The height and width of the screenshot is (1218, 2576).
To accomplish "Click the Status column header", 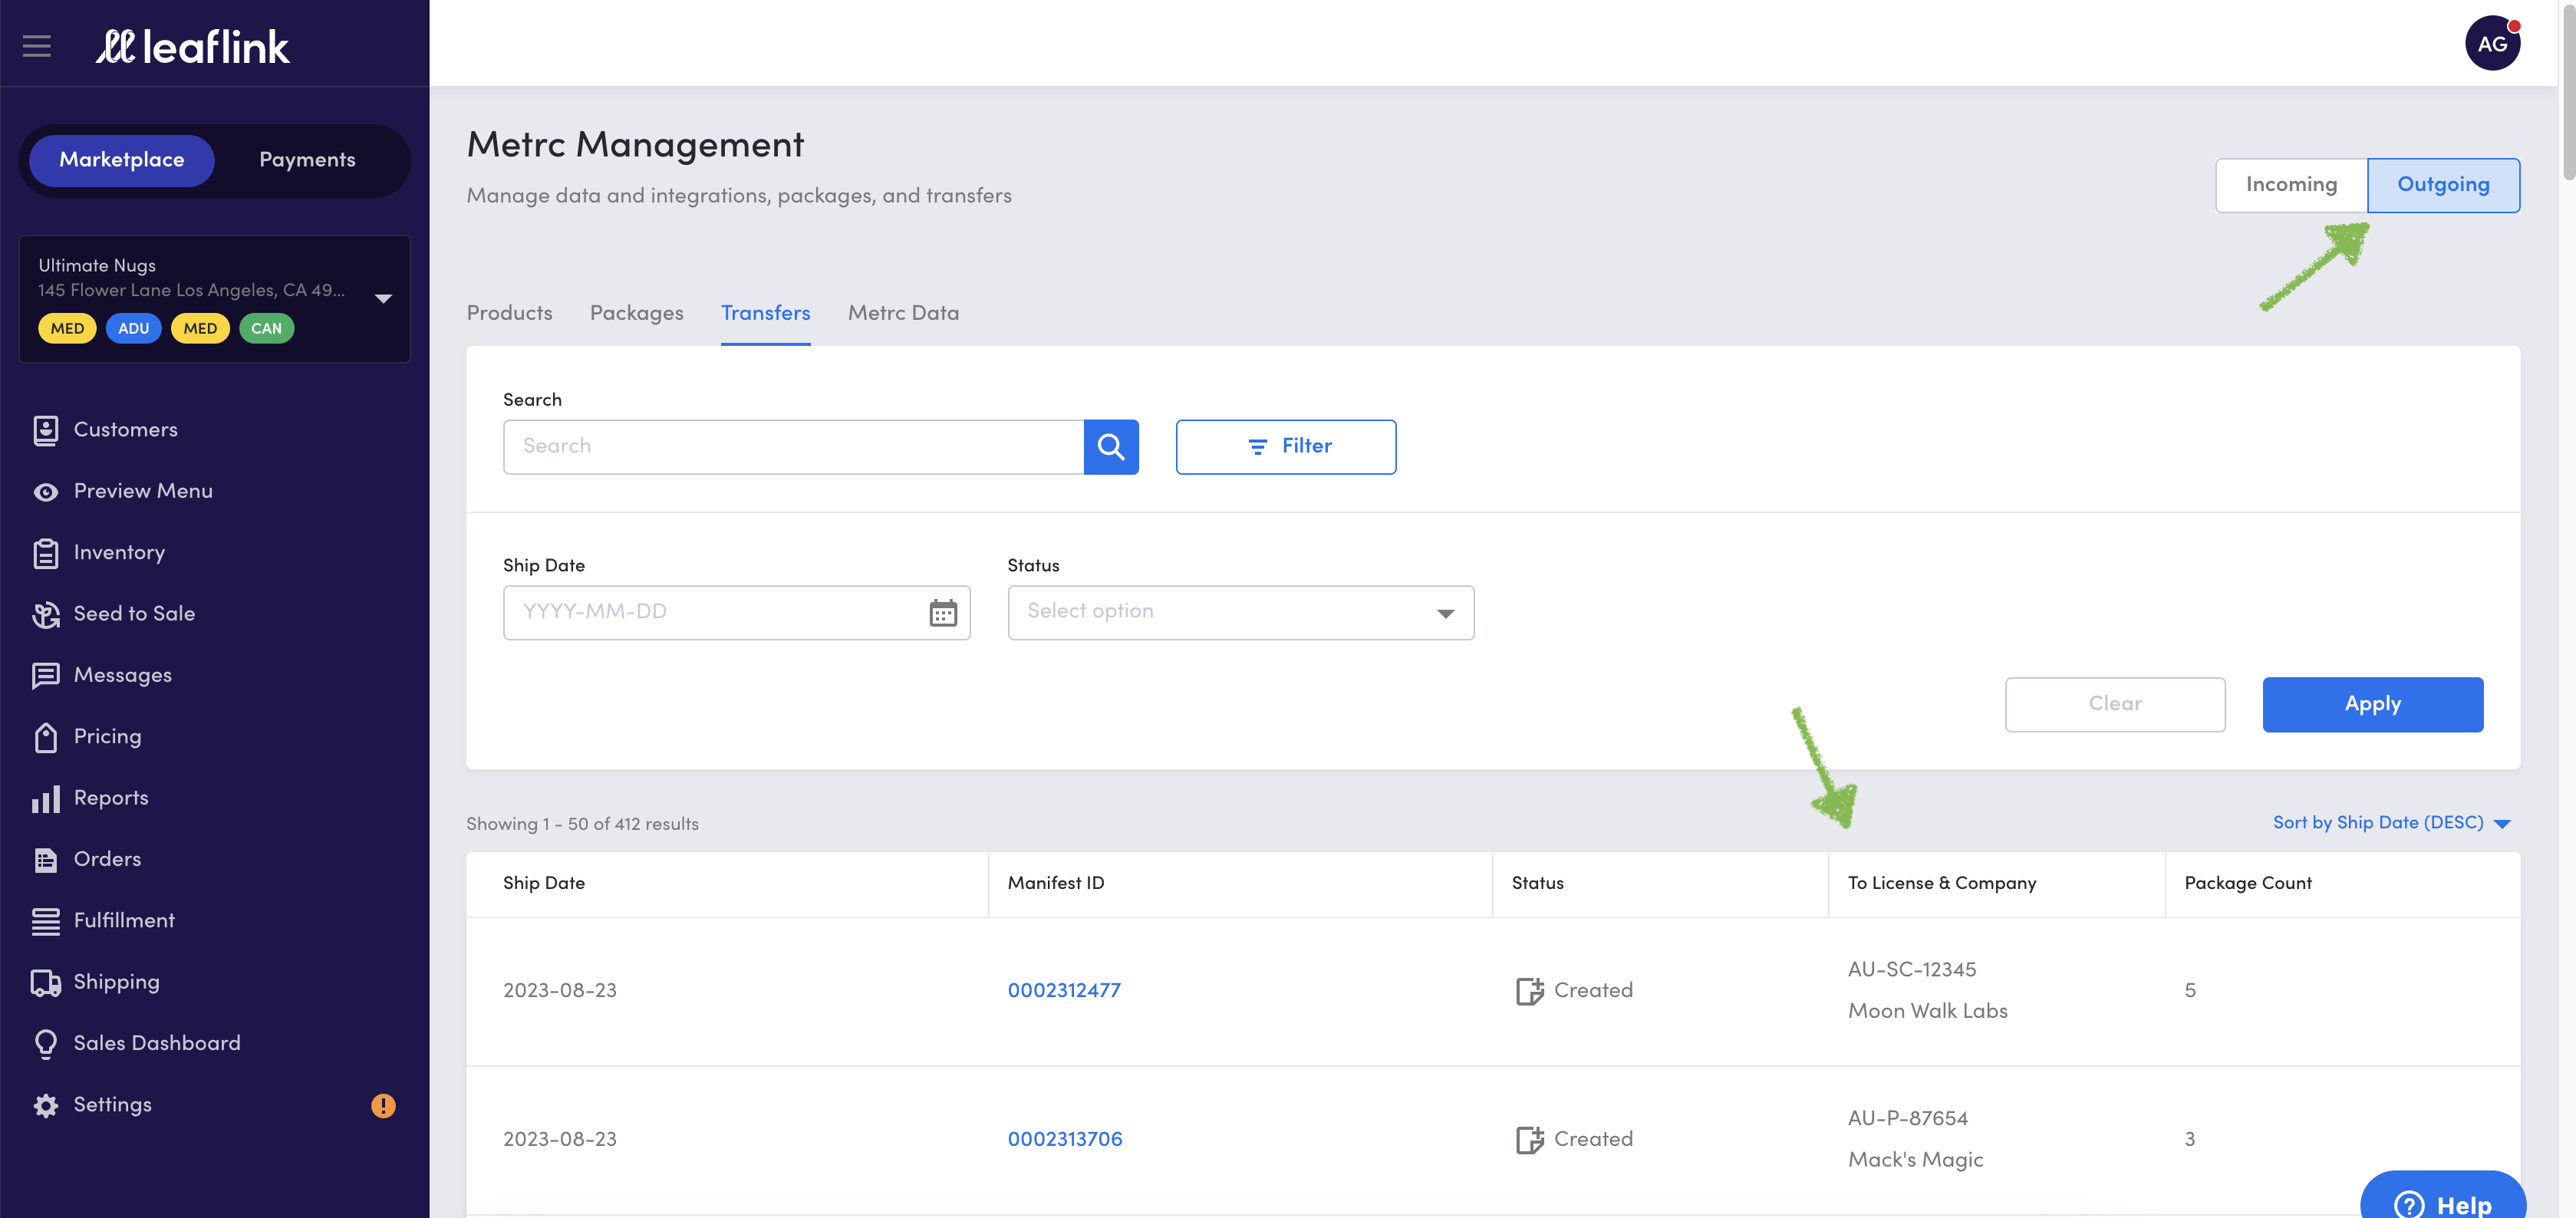I will [x=1537, y=883].
